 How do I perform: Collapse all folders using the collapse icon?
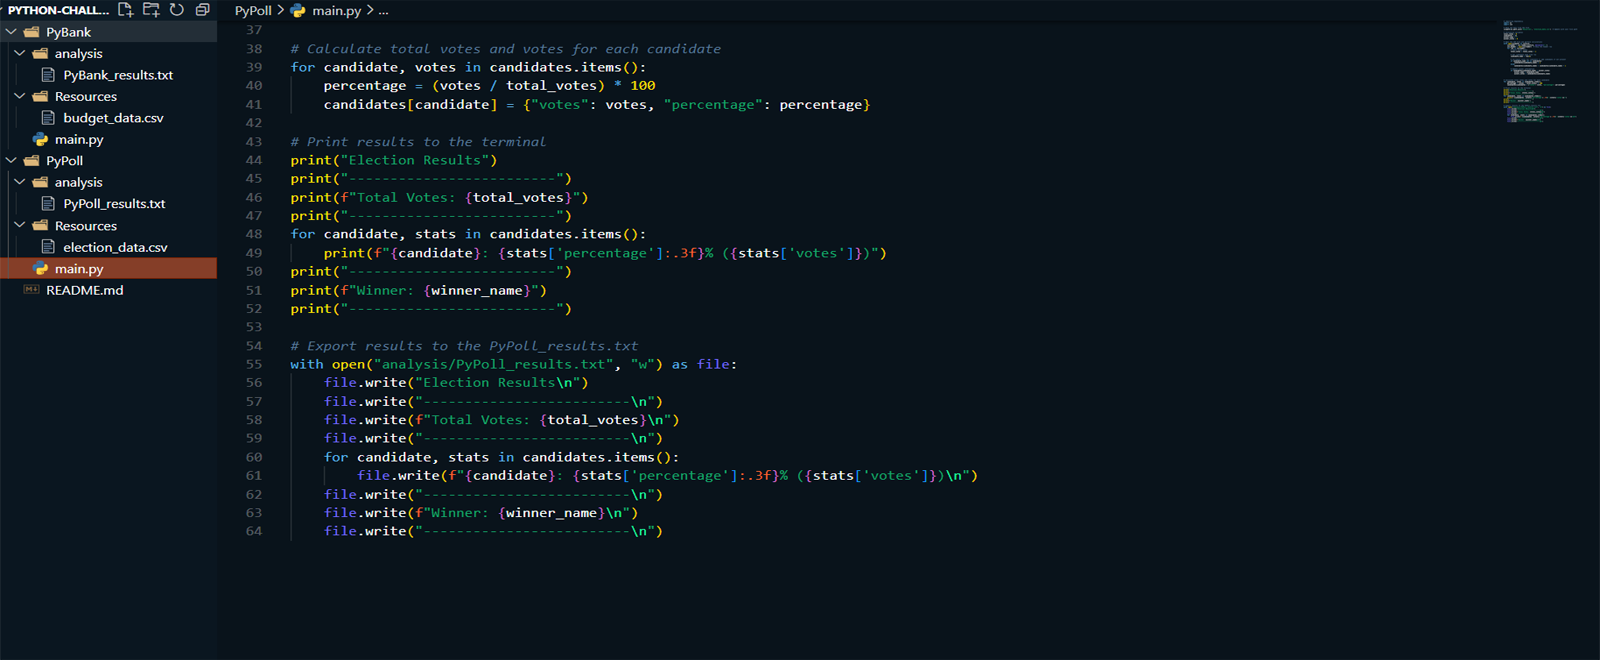(202, 10)
